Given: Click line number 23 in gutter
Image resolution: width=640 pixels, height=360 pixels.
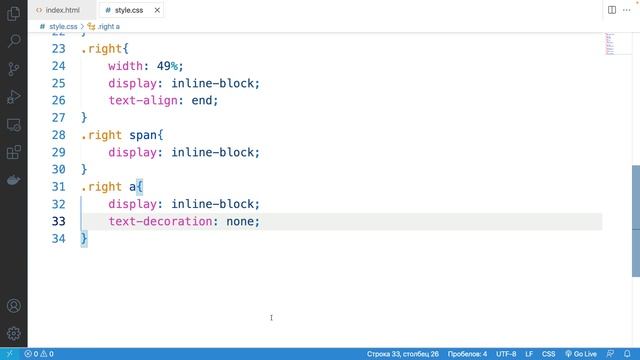Looking at the screenshot, I should pos(58,49).
